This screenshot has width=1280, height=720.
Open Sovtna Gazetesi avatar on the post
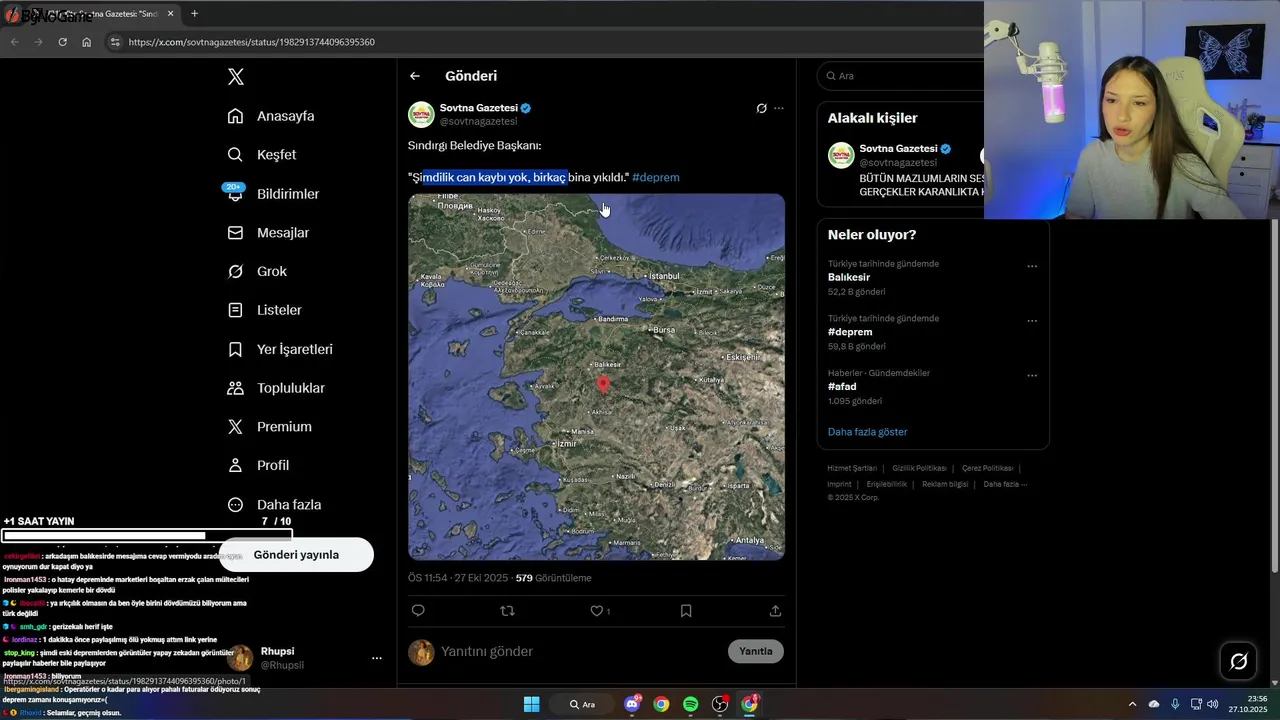pyautogui.click(x=421, y=114)
